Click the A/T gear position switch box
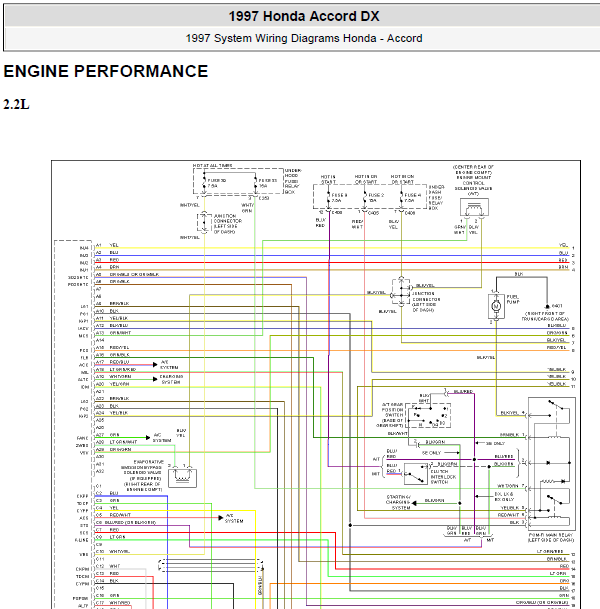The width and height of the screenshot is (600, 609). point(428,416)
